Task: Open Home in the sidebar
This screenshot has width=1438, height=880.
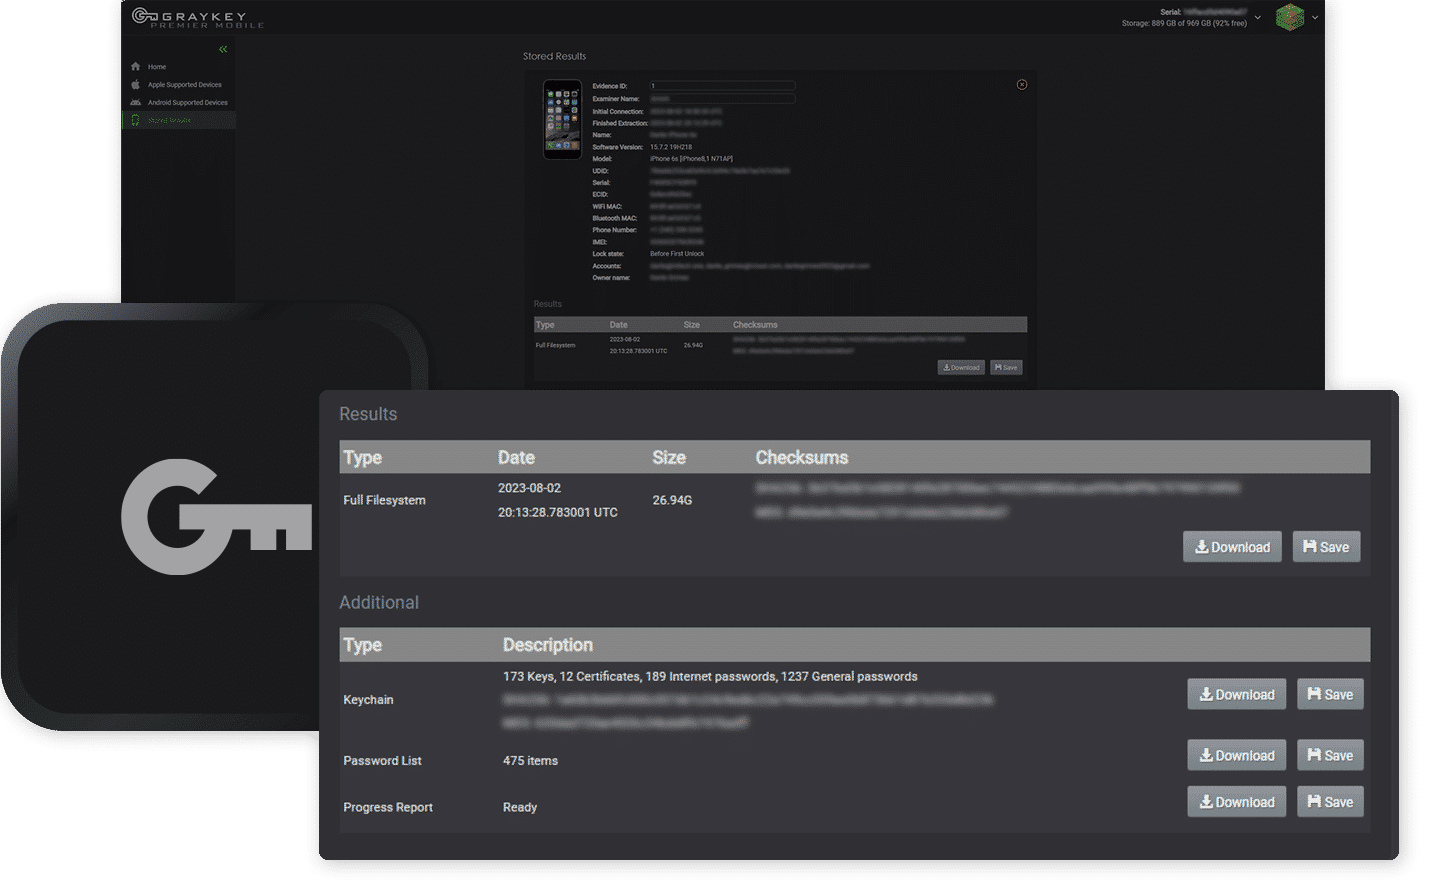Action: pos(157,67)
